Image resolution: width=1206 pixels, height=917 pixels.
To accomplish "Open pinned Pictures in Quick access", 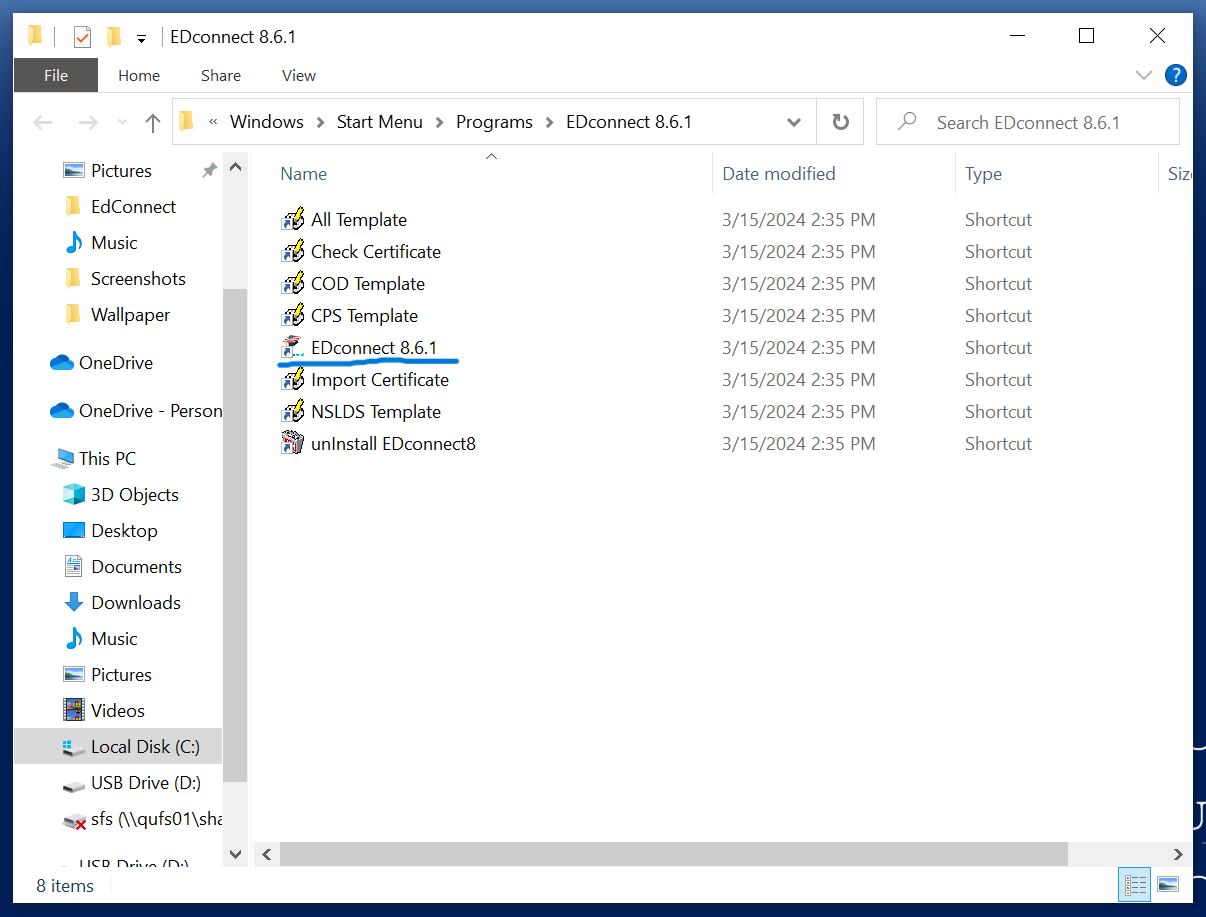I will point(107,171).
